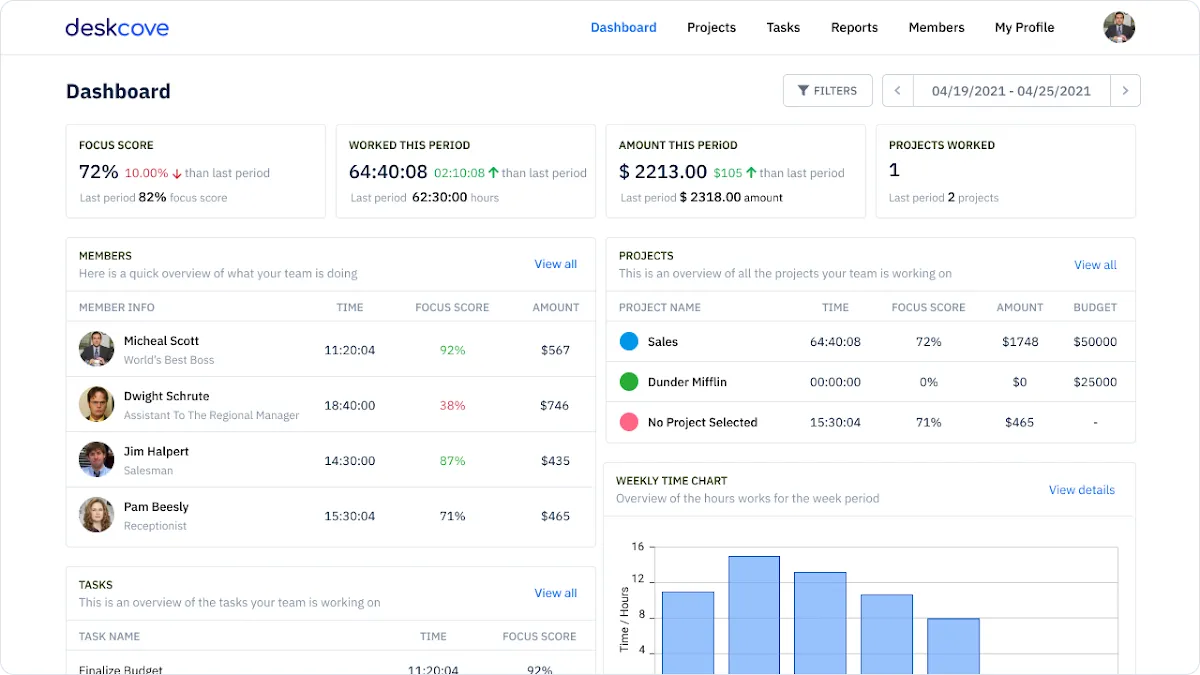Image resolution: width=1200 pixels, height=675 pixels.
Task: Open View details for Weekly Time Chart
Action: [x=1081, y=490]
